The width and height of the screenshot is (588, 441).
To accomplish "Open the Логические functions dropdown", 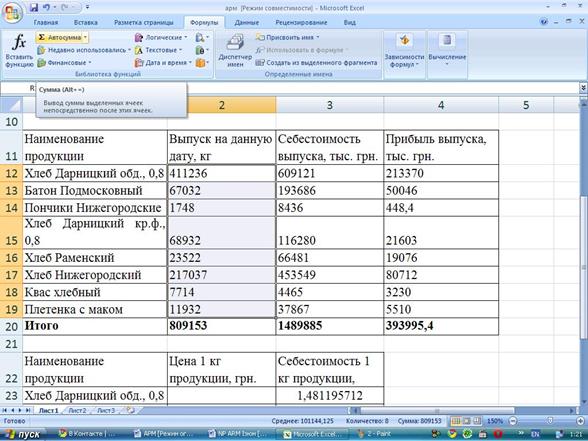I will [x=161, y=38].
